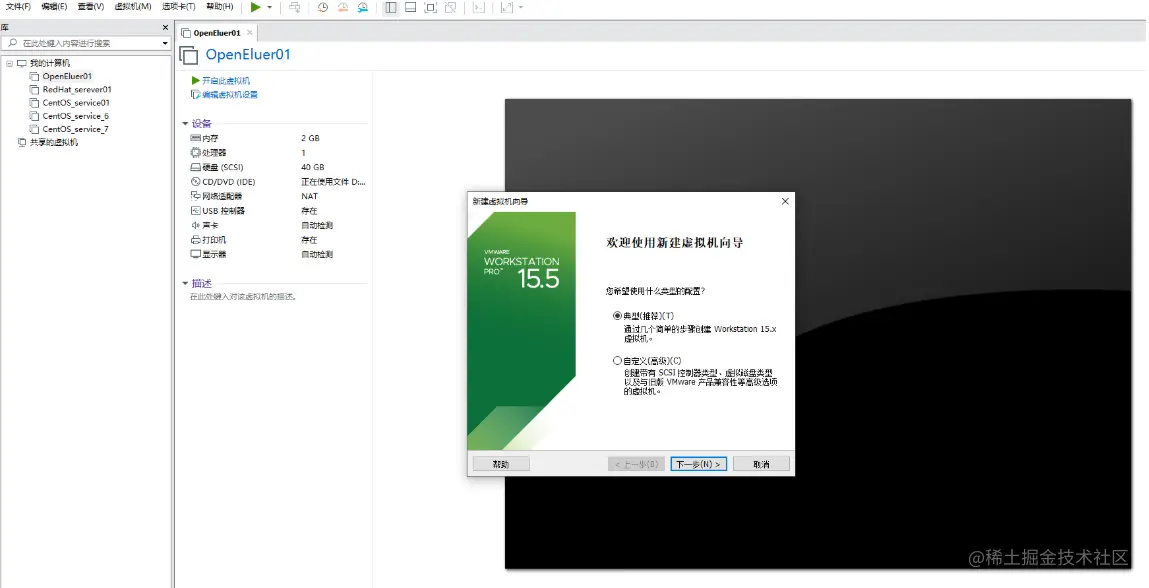Open the snapshot manager icon

coord(363,7)
